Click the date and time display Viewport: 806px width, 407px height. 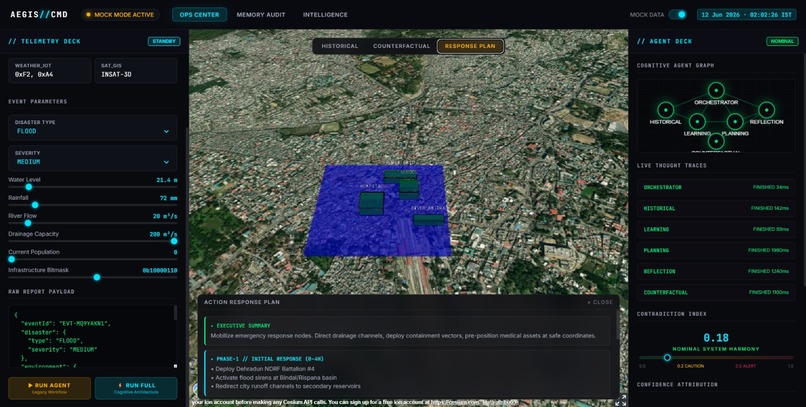[x=746, y=14]
